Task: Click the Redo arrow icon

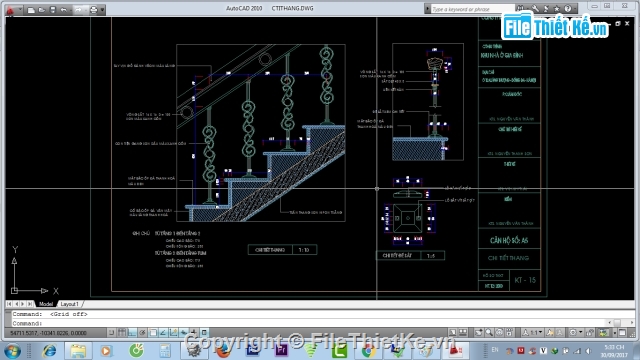Action: pos(78,10)
